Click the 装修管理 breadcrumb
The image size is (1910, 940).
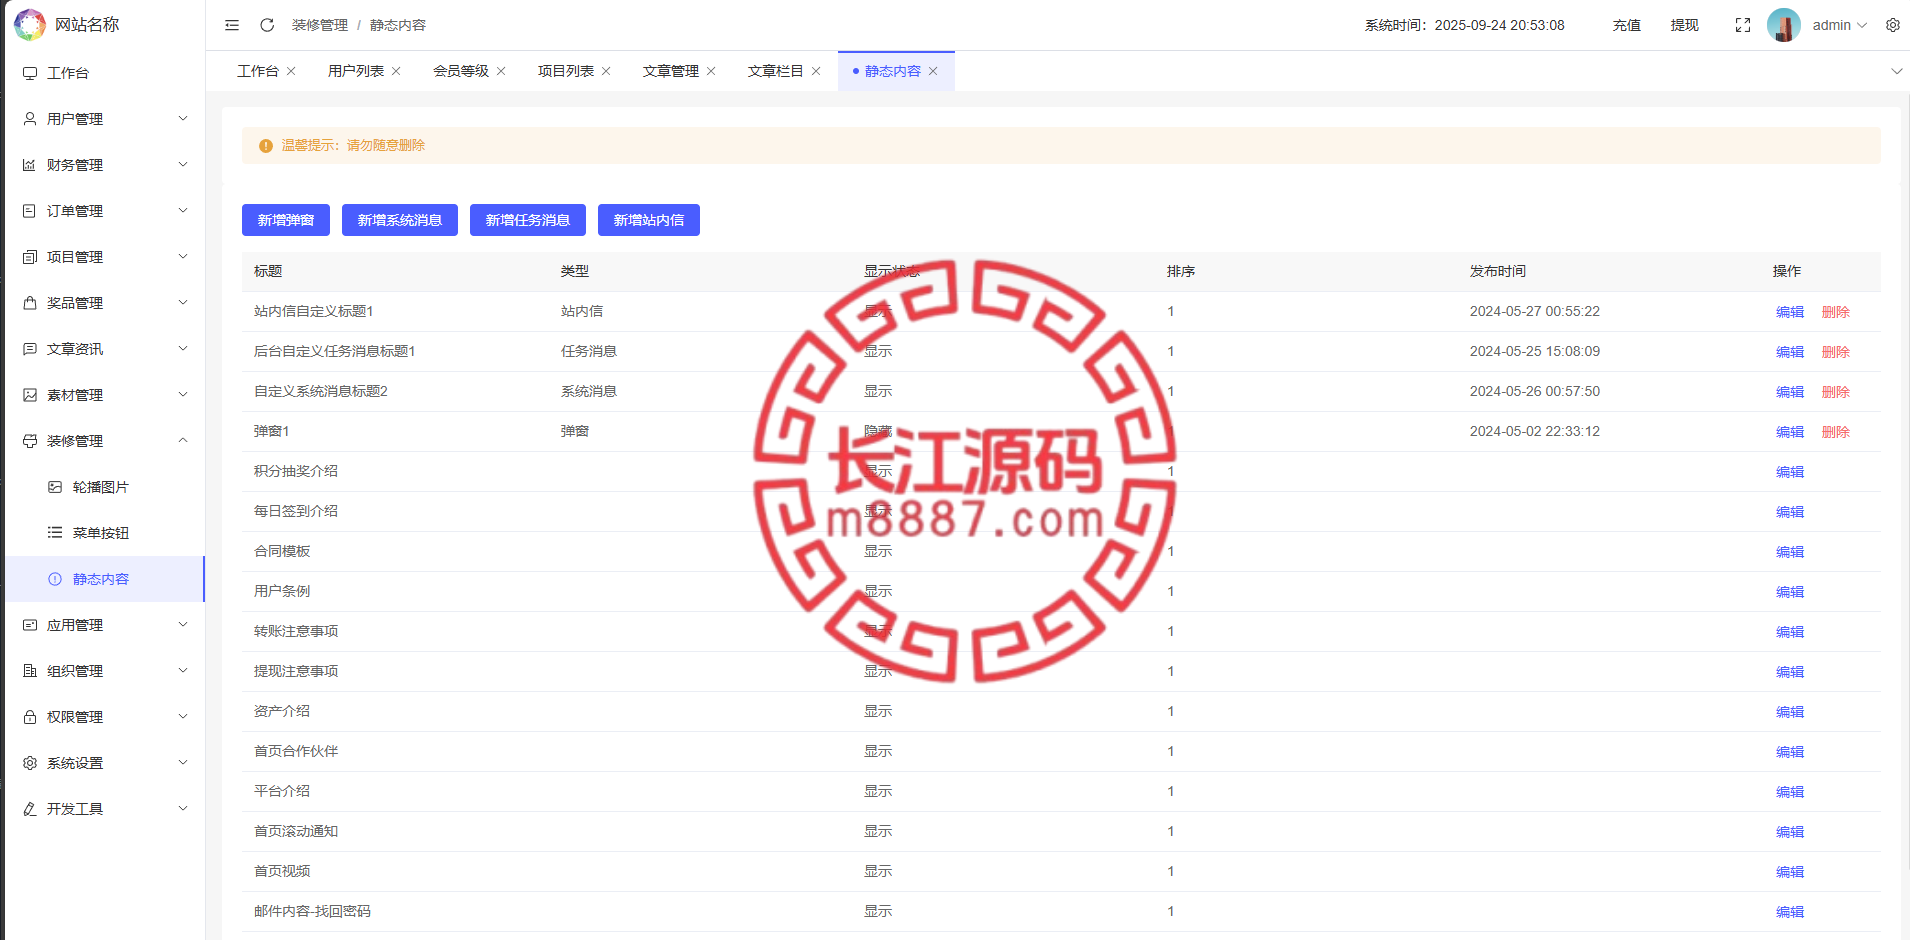[x=320, y=25]
